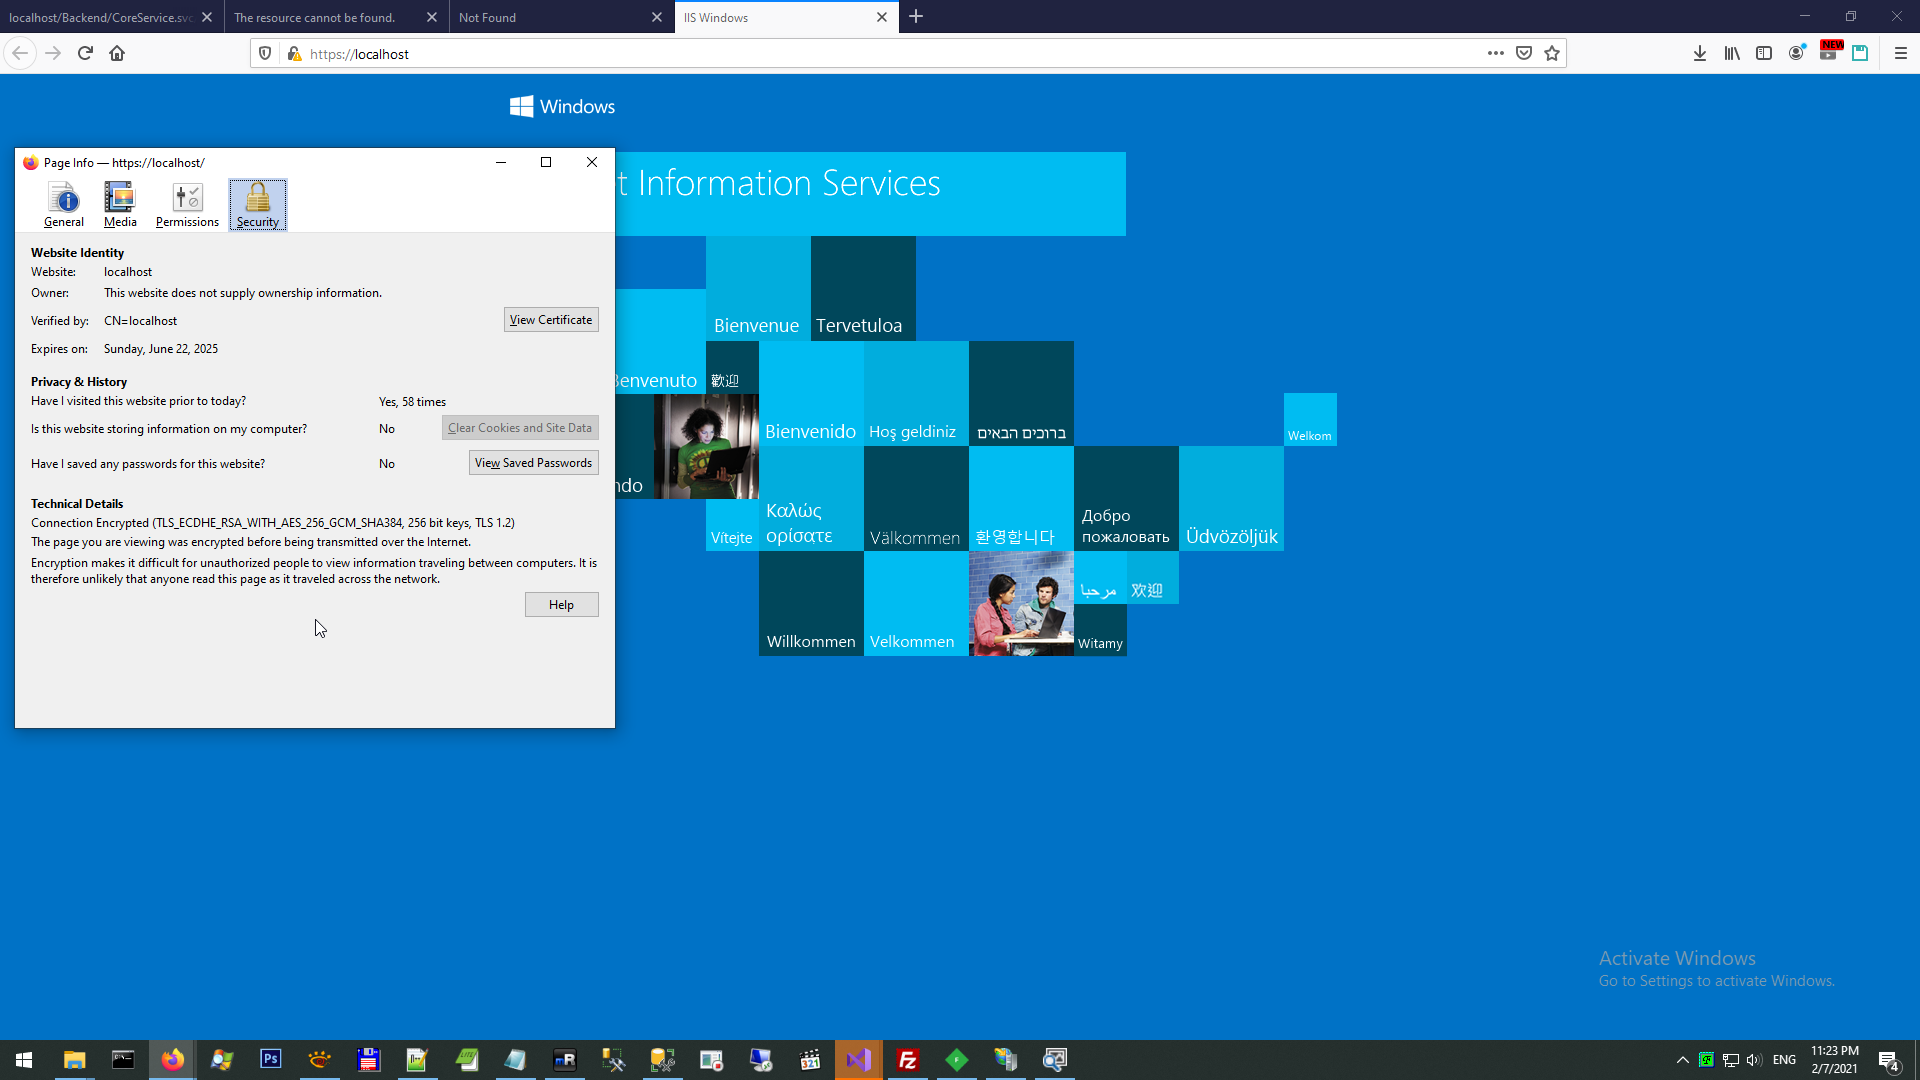Image resolution: width=1920 pixels, height=1080 pixels.
Task: Go to Firefox home page
Action: point(117,54)
